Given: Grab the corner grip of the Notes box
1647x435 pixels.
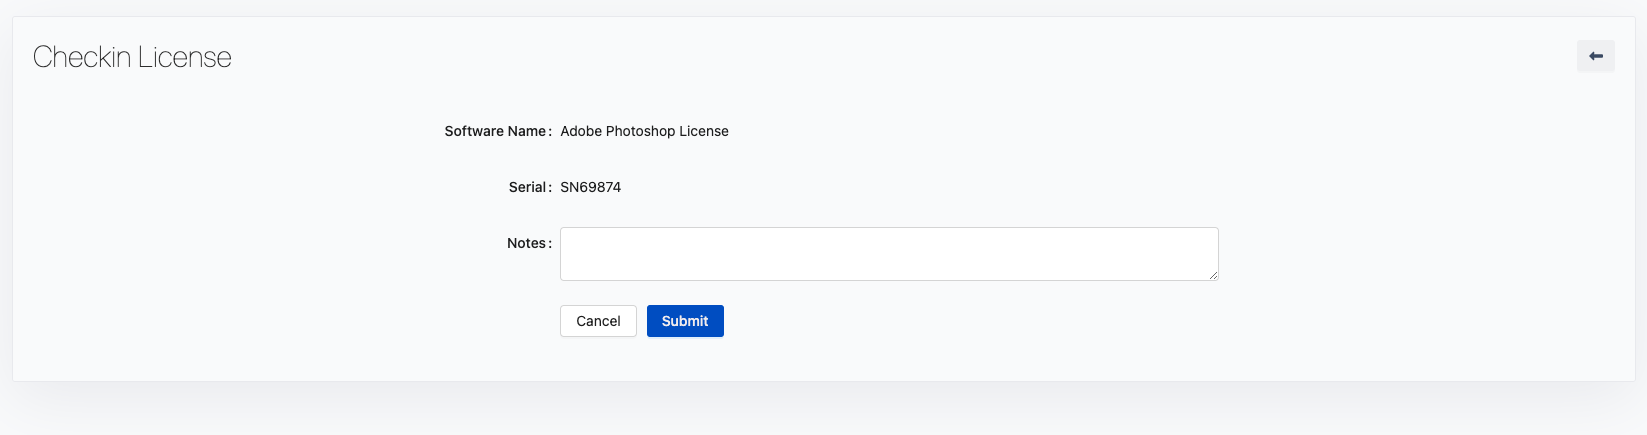Looking at the screenshot, I should tap(1213, 275).
